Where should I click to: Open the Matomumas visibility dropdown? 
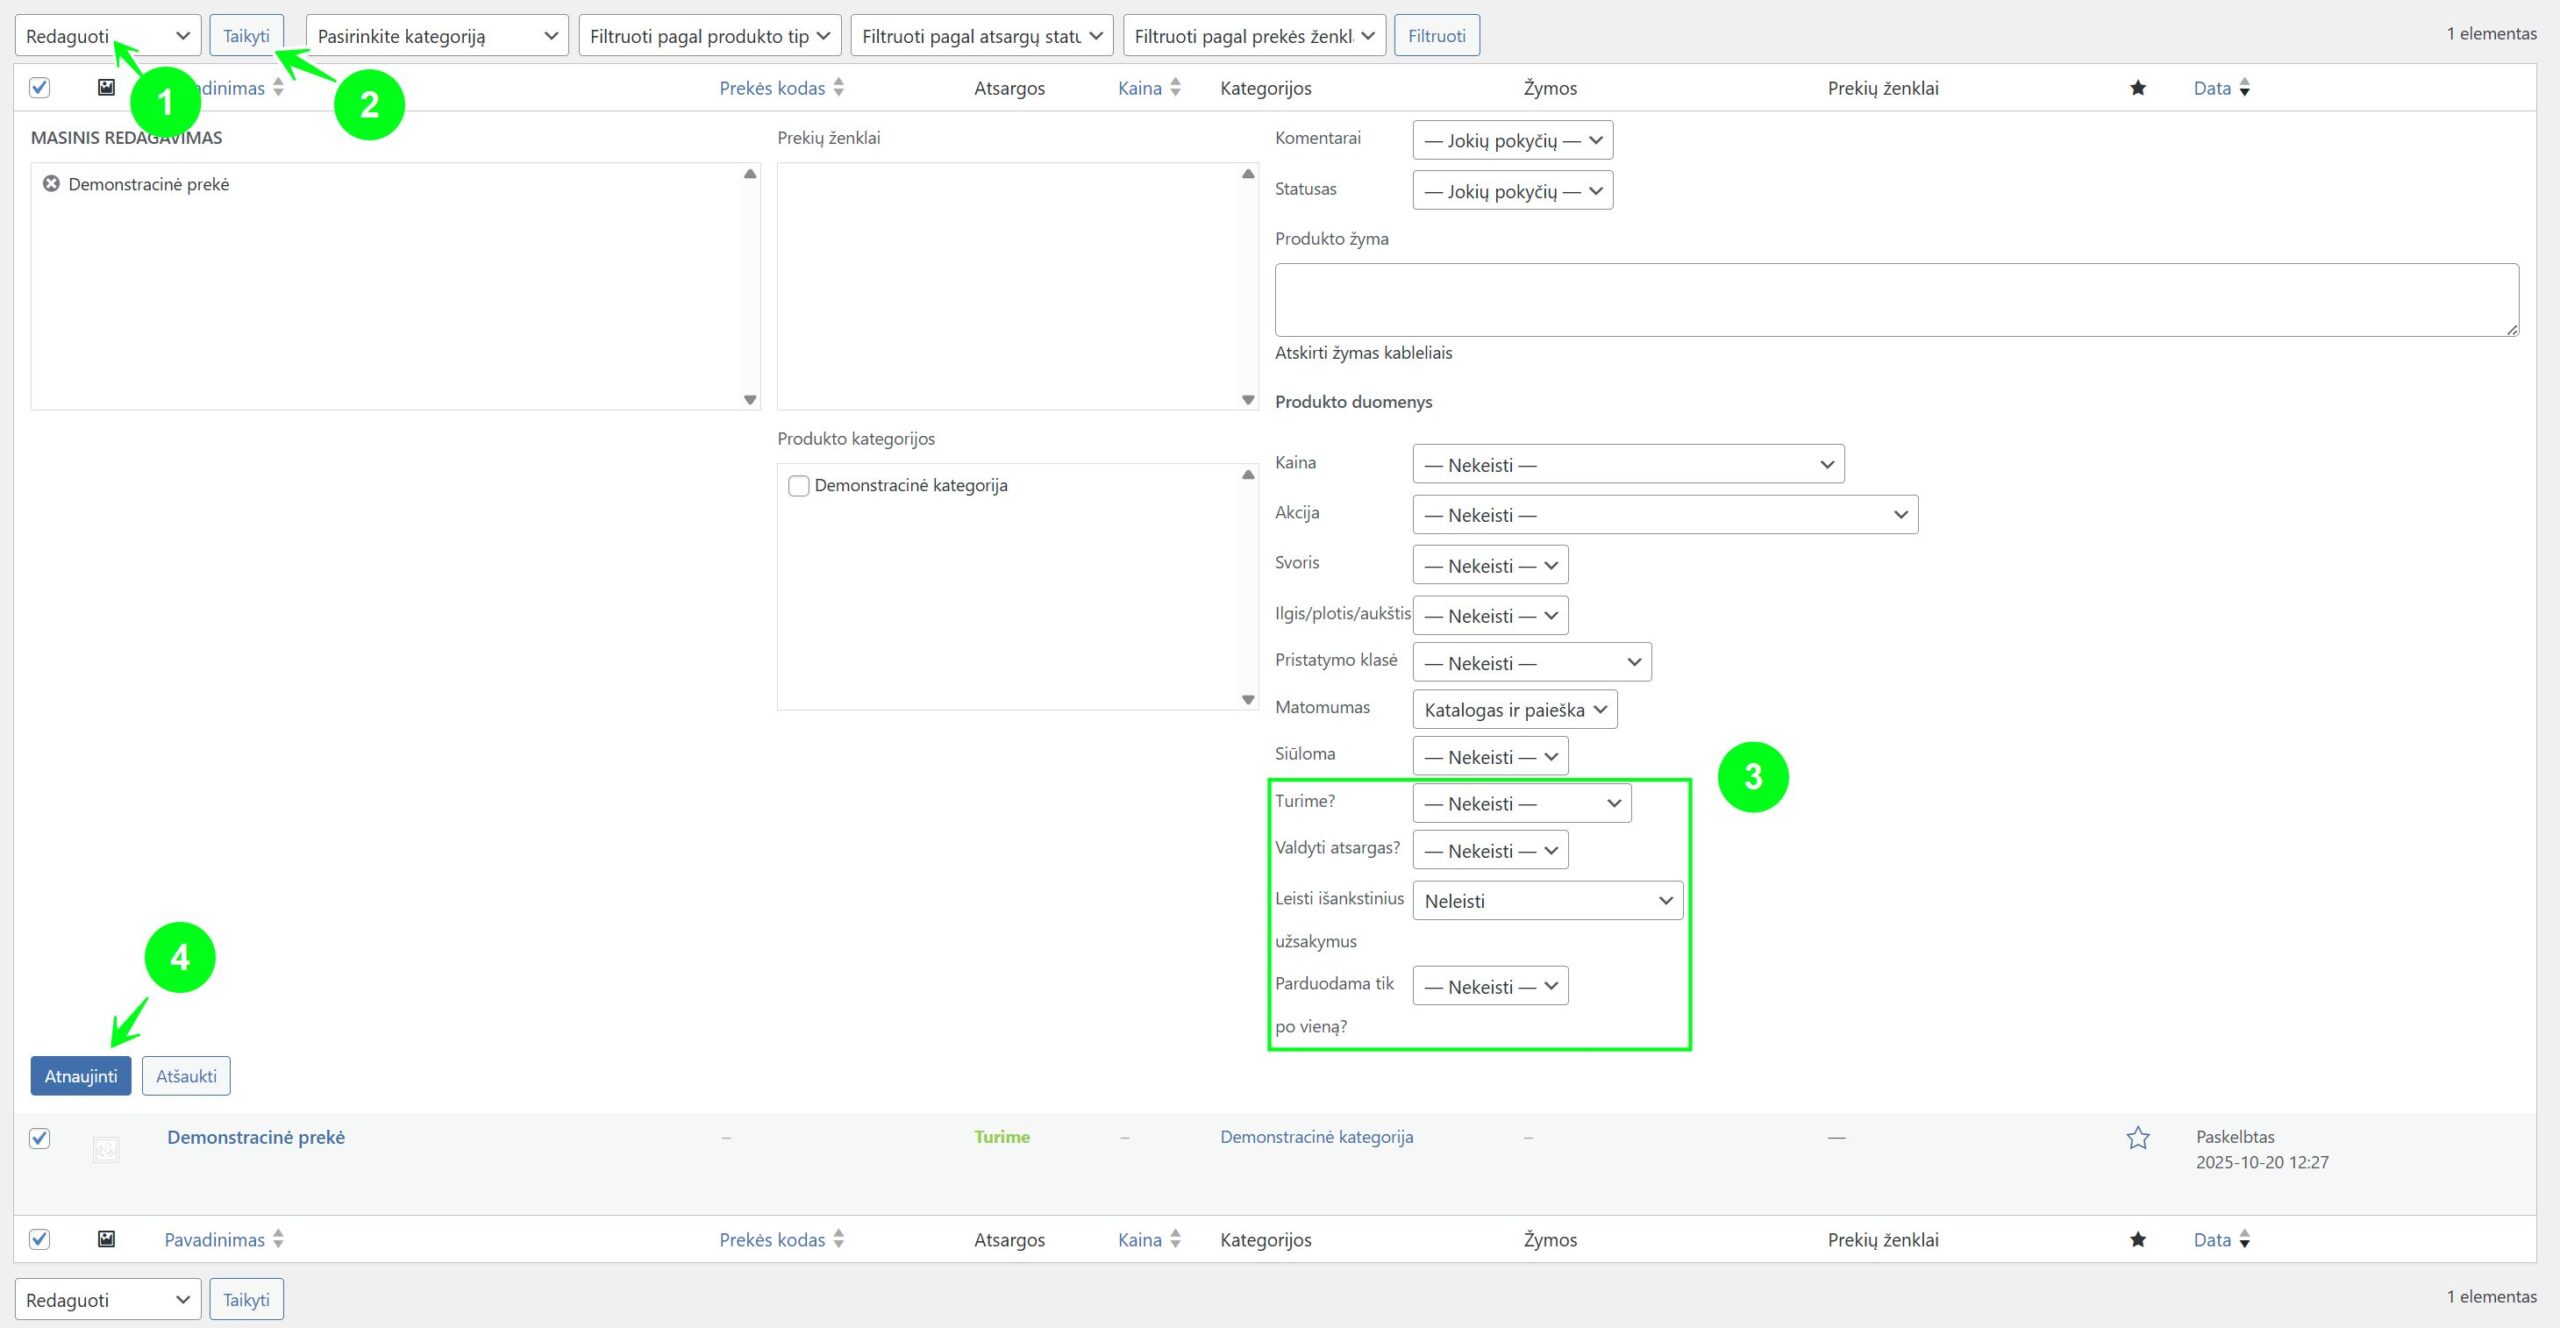(1514, 710)
